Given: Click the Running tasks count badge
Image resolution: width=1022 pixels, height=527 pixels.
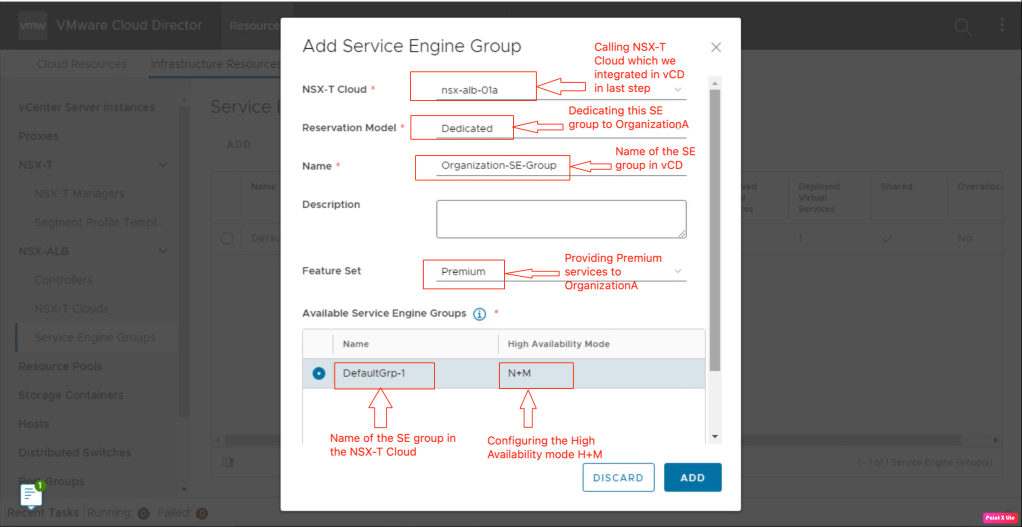Looking at the screenshot, I should click(143, 513).
